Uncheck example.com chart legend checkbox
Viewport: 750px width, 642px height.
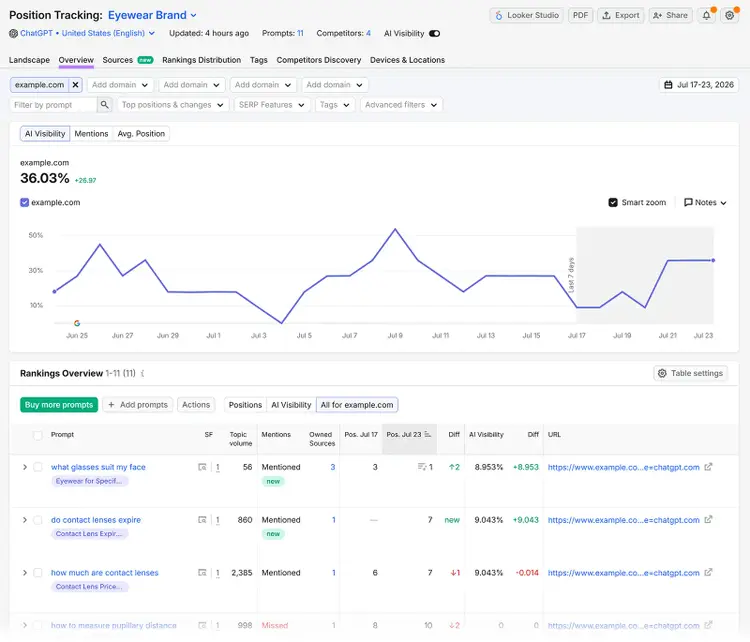coord(24,202)
